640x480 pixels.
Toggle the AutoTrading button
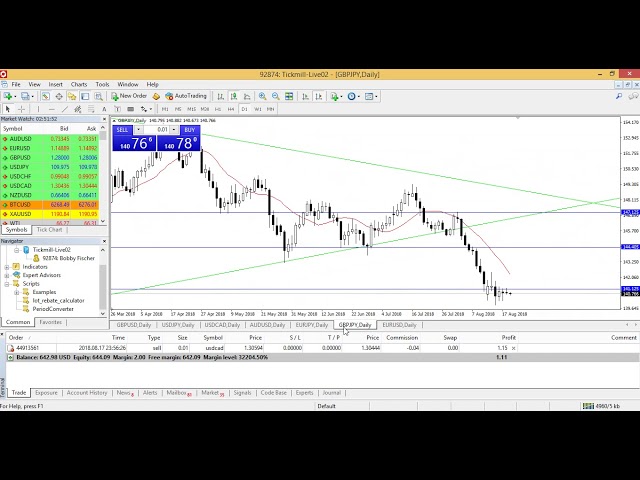coord(186,96)
